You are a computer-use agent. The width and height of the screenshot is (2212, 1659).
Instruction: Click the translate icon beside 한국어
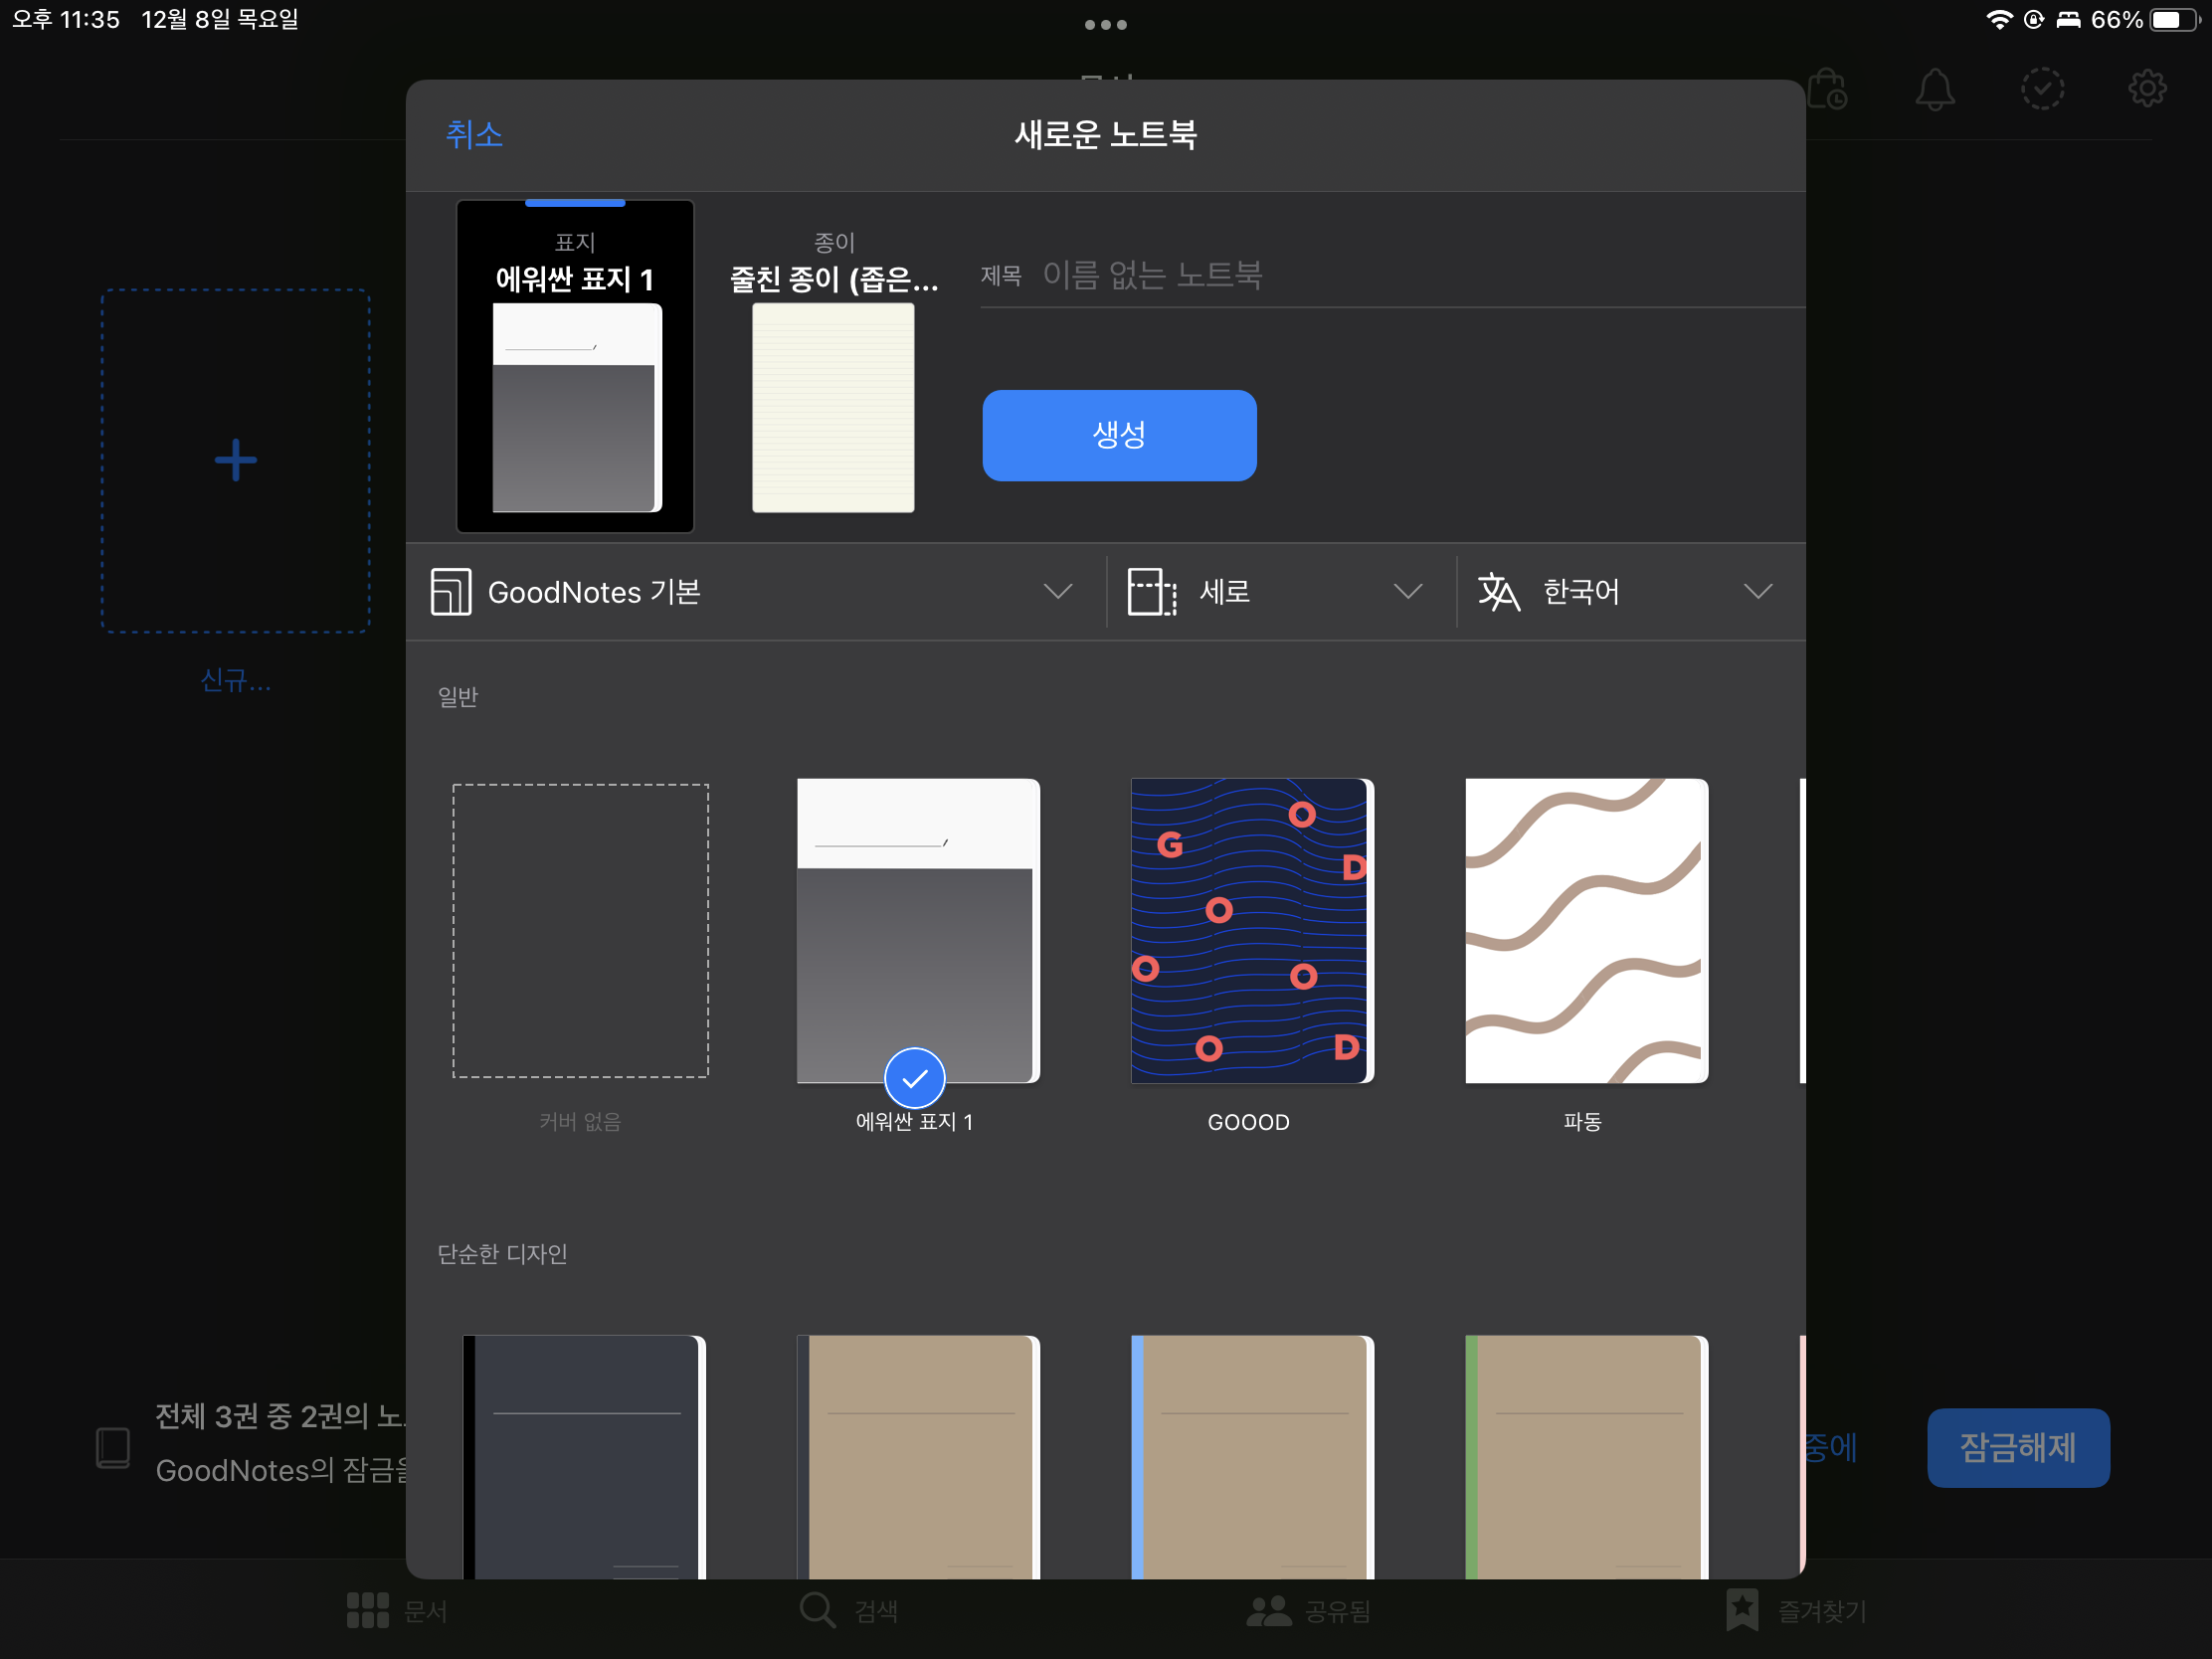click(1498, 592)
